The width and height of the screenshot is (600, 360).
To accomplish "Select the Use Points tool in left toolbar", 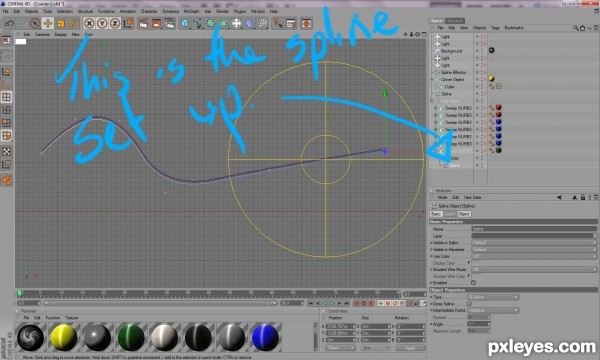I will point(6,97).
